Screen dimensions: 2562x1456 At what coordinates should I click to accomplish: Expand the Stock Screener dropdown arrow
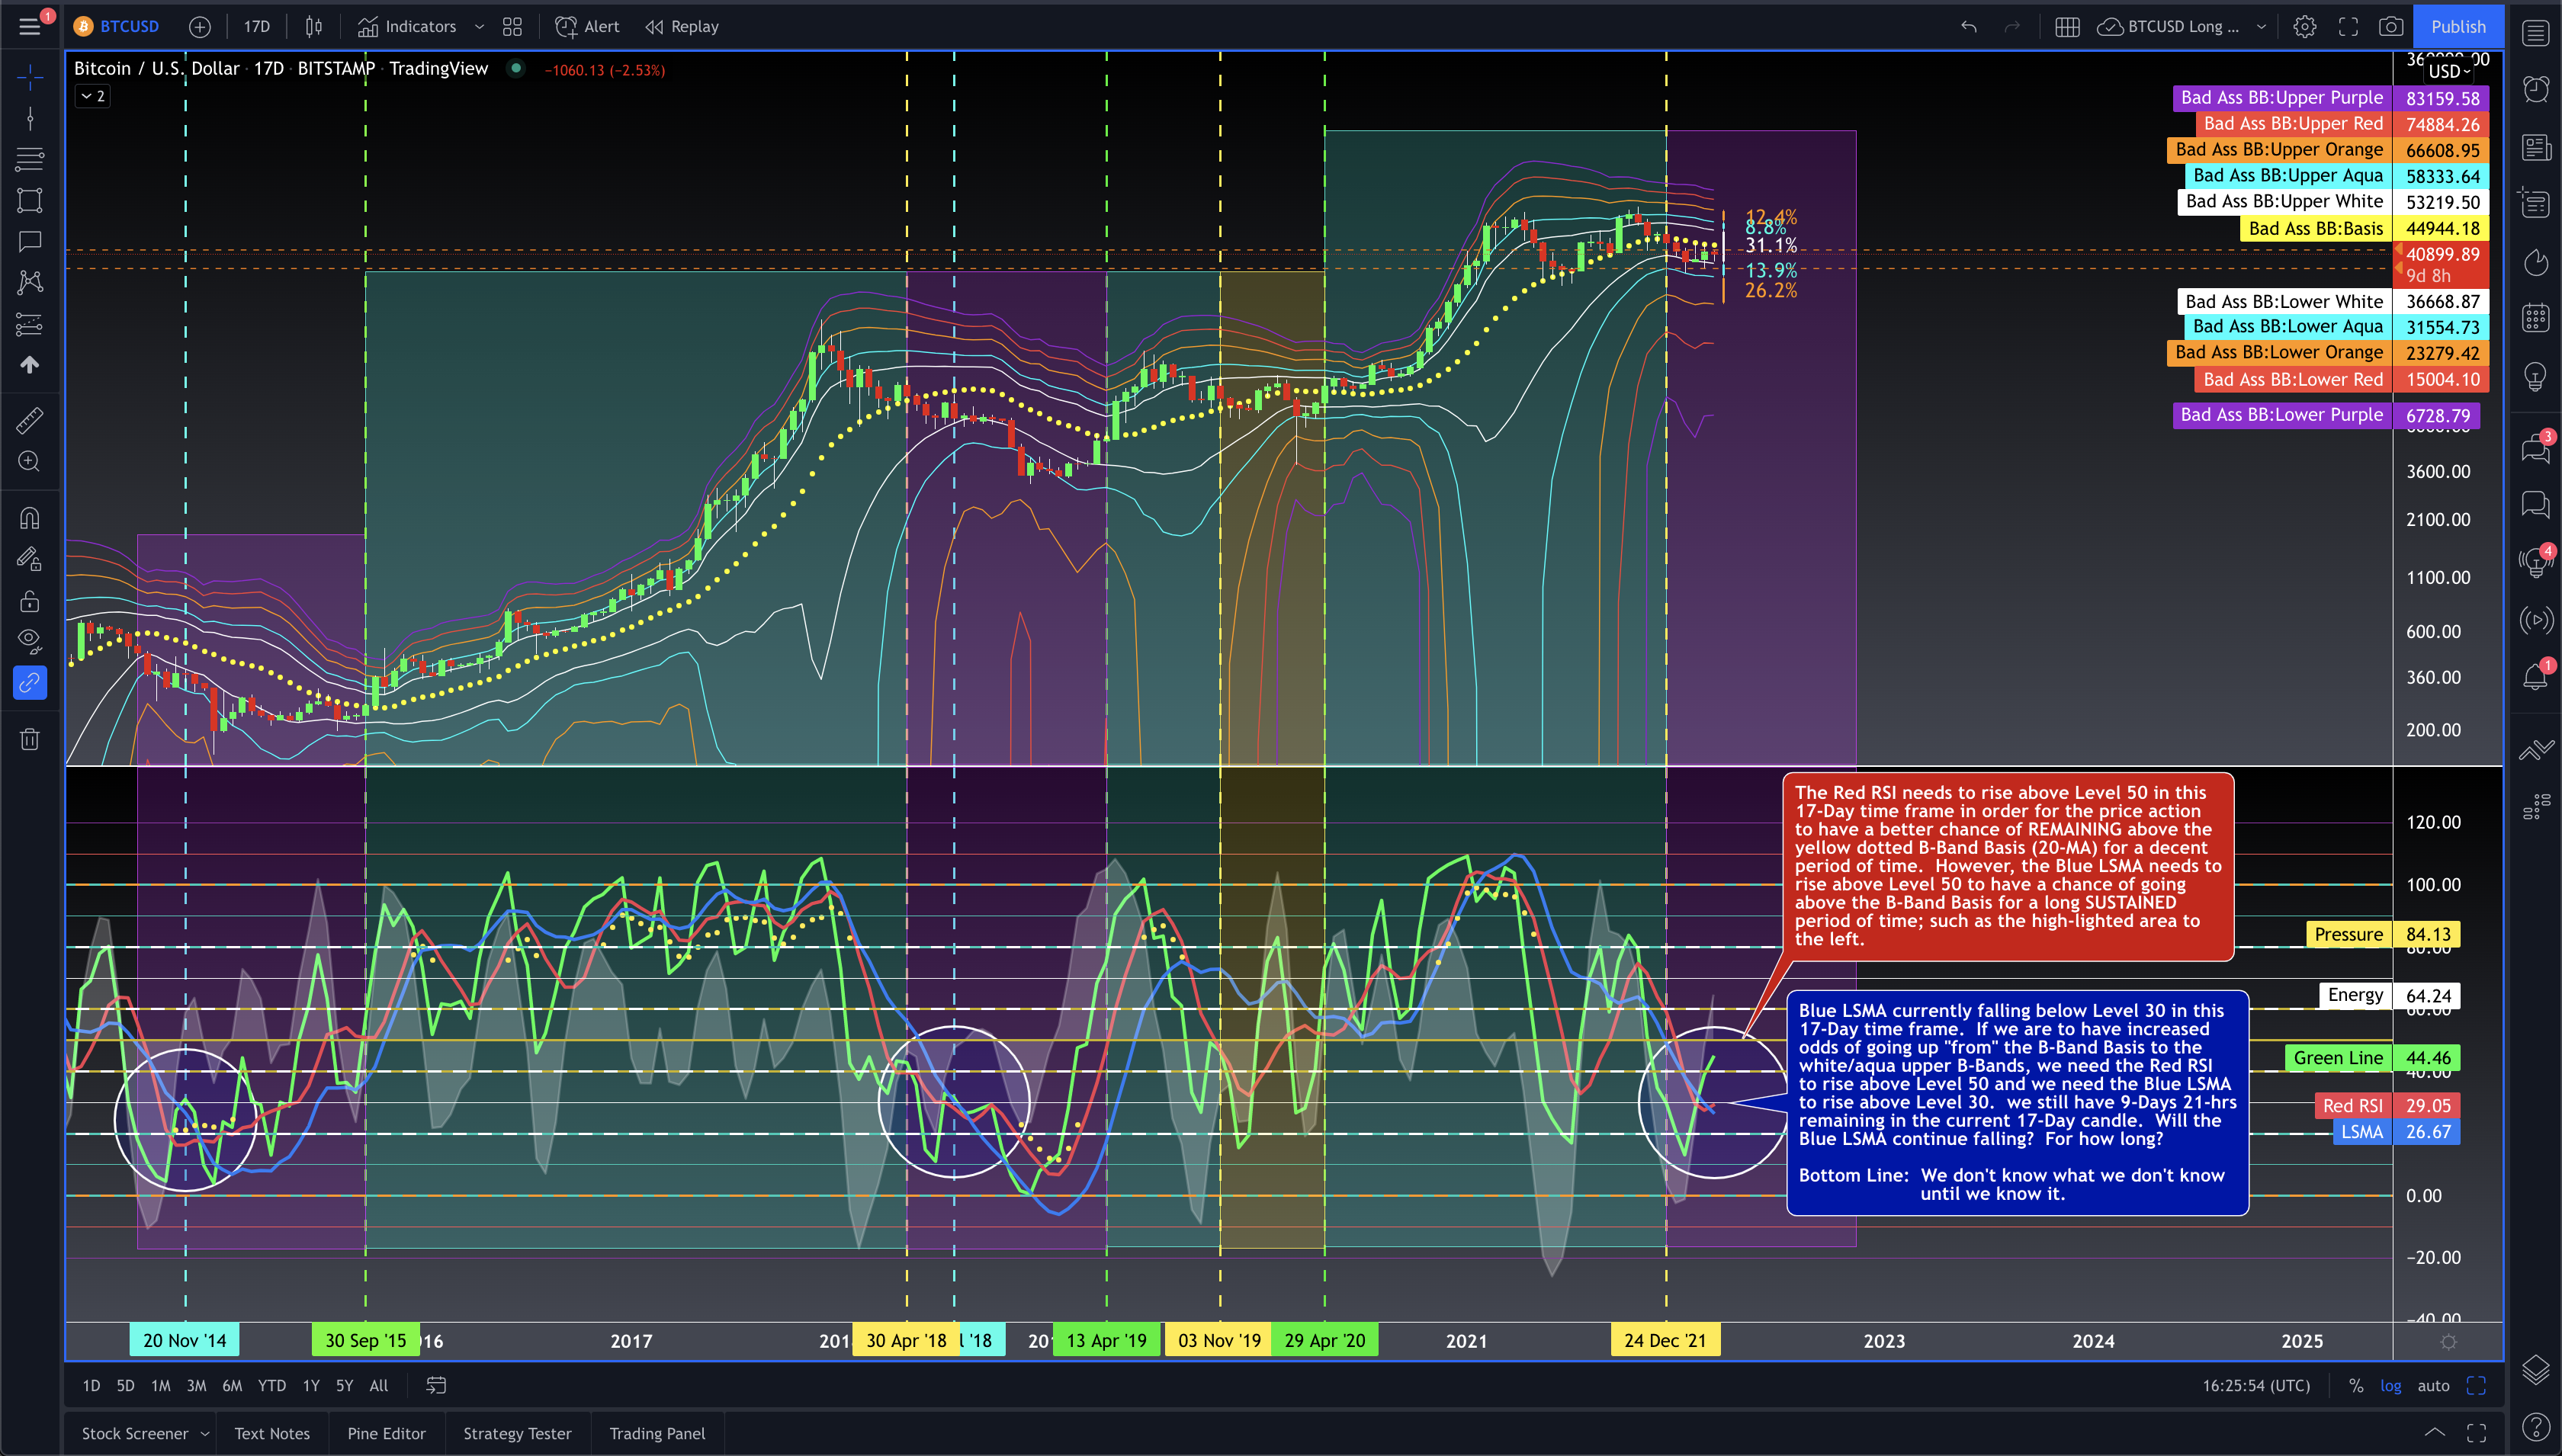point(205,1434)
